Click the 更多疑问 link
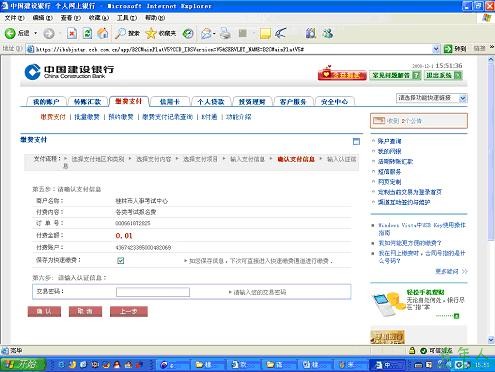The image size is (495, 372). click(x=451, y=271)
